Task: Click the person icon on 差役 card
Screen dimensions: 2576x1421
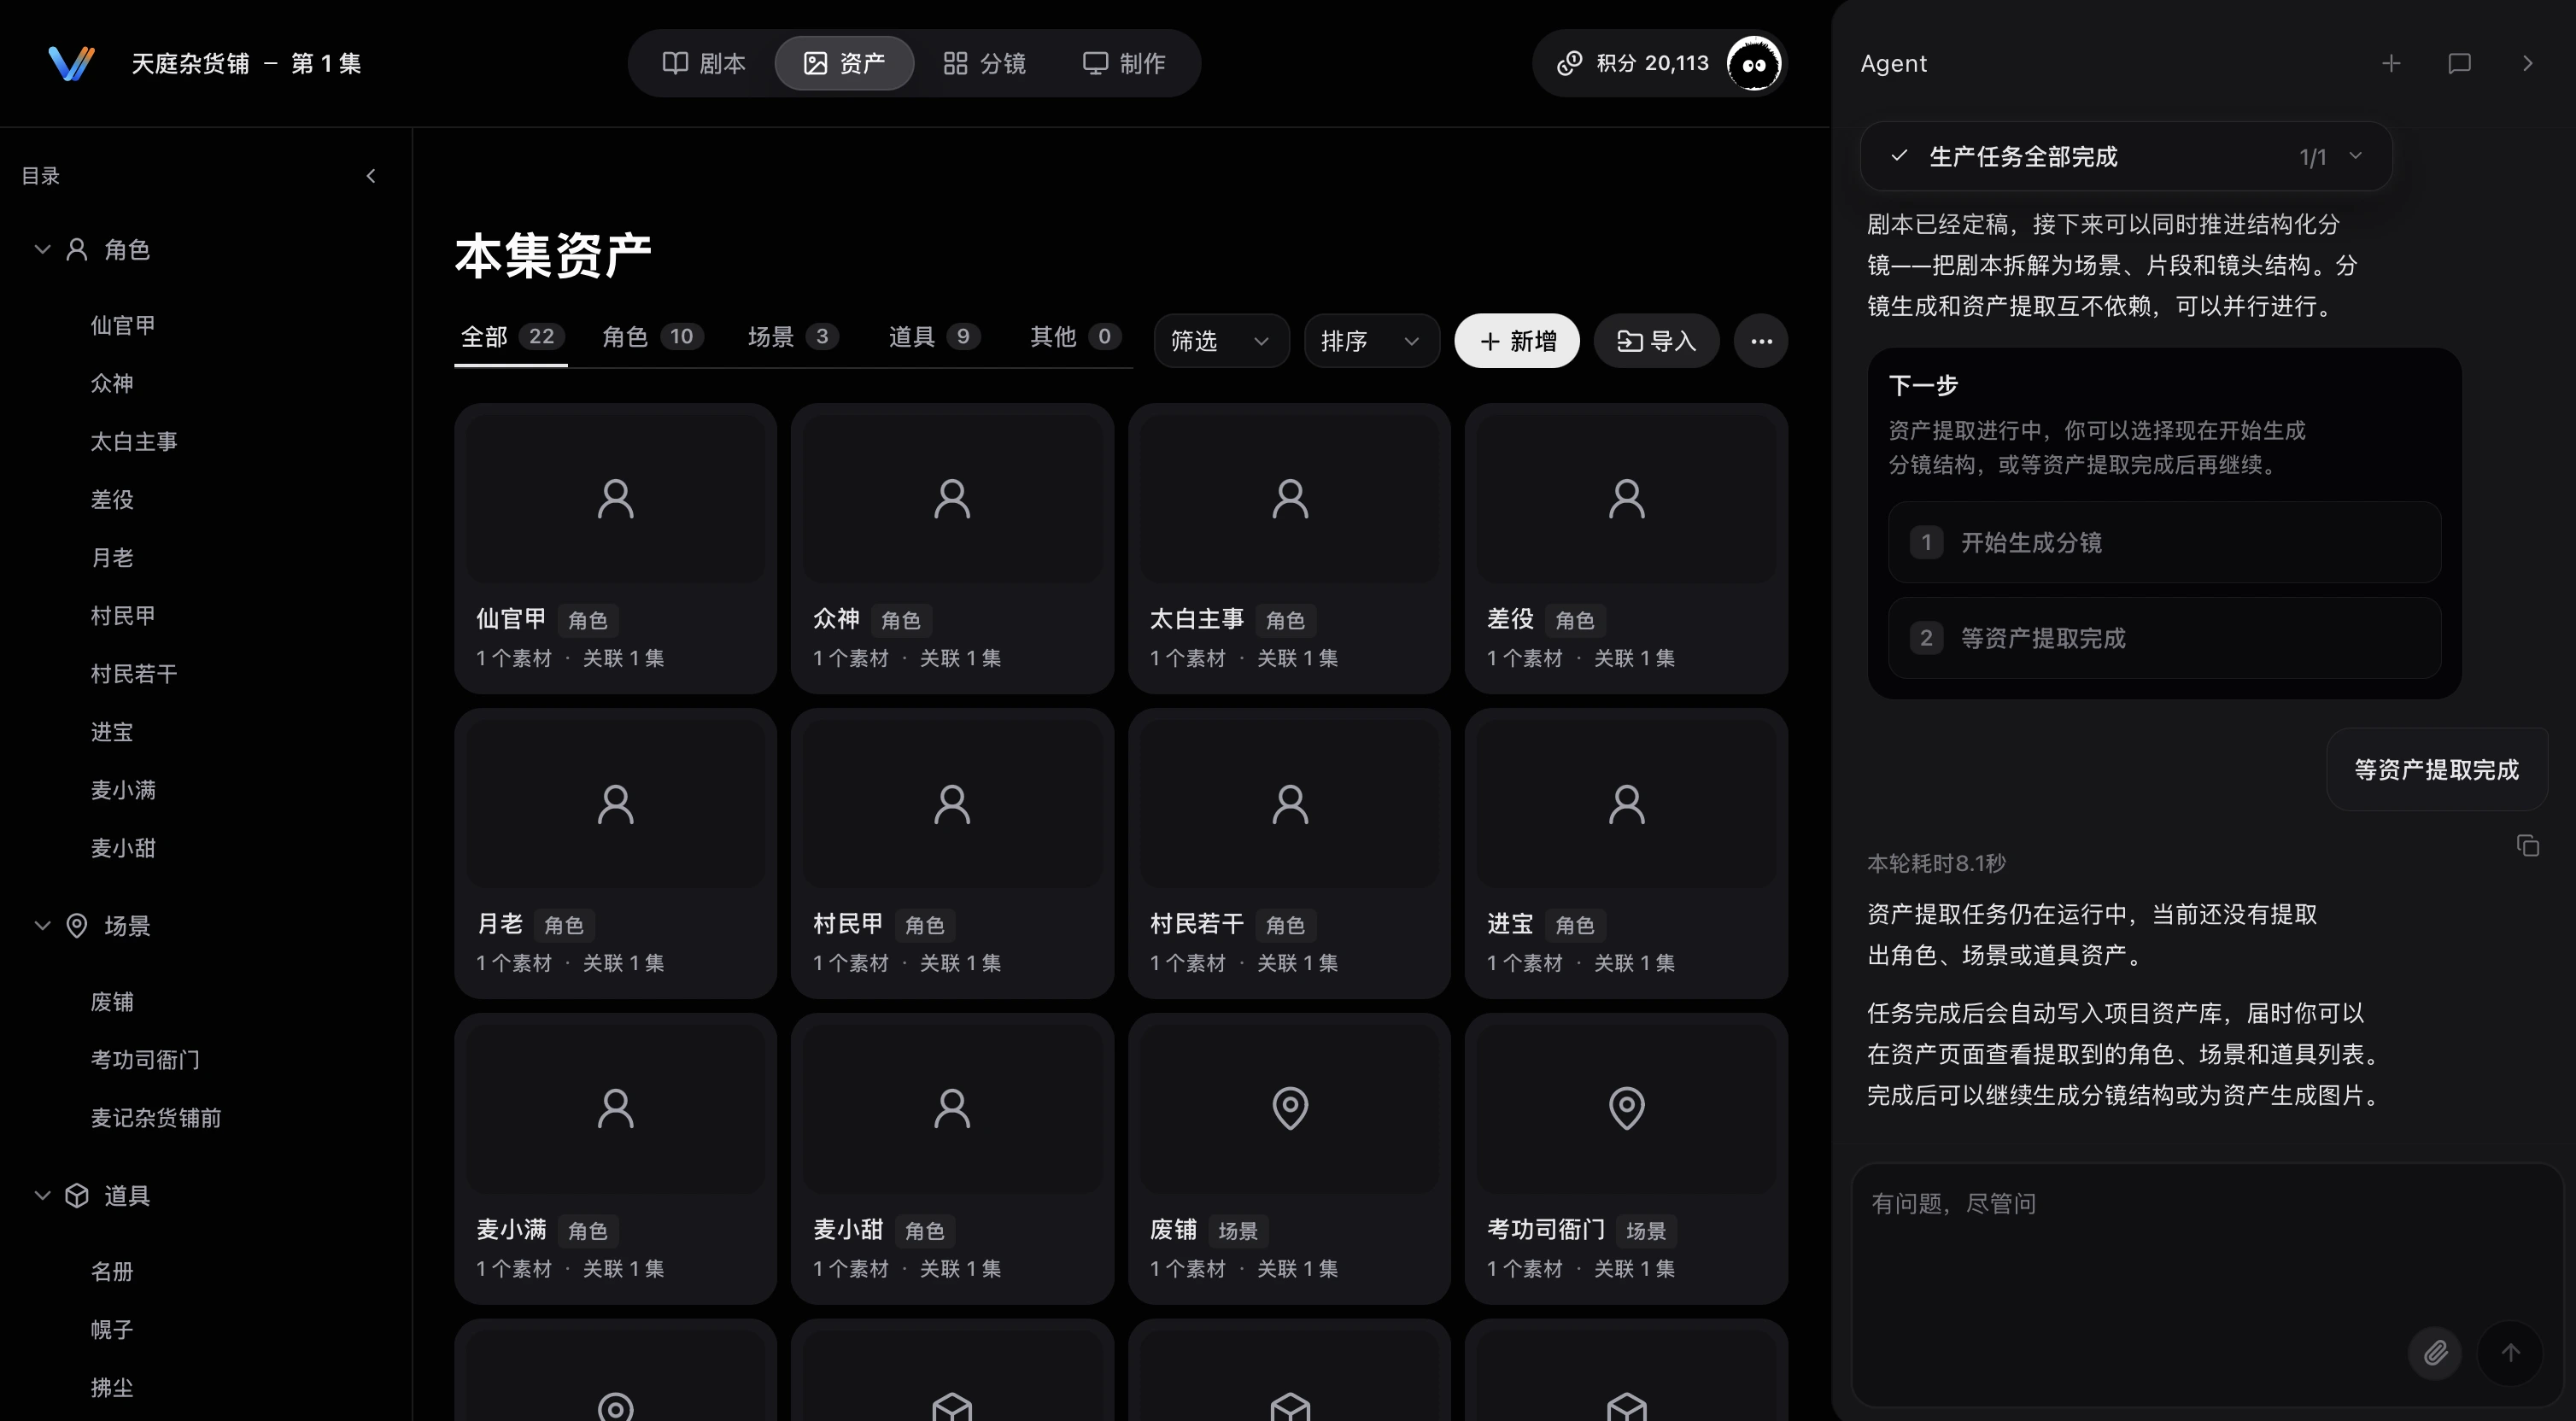Action: pos(1627,498)
